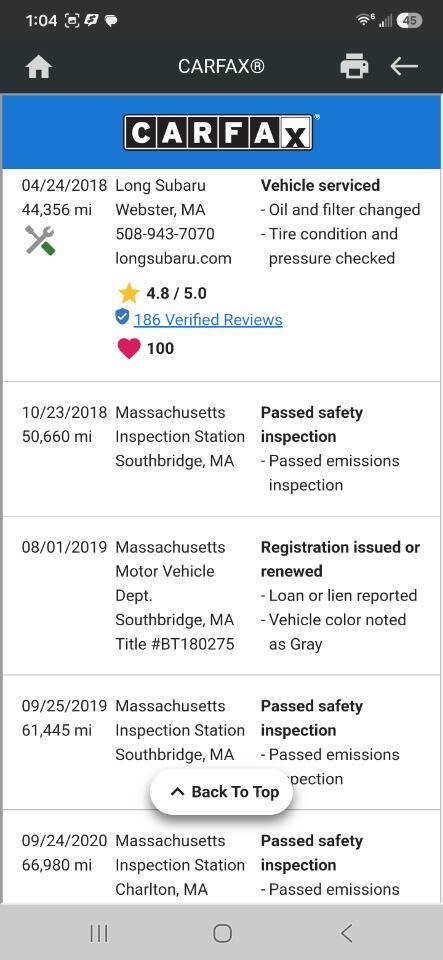The height and width of the screenshot is (960, 443).
Task: Select the Registration issued or renewed entry
Action: coord(222,596)
